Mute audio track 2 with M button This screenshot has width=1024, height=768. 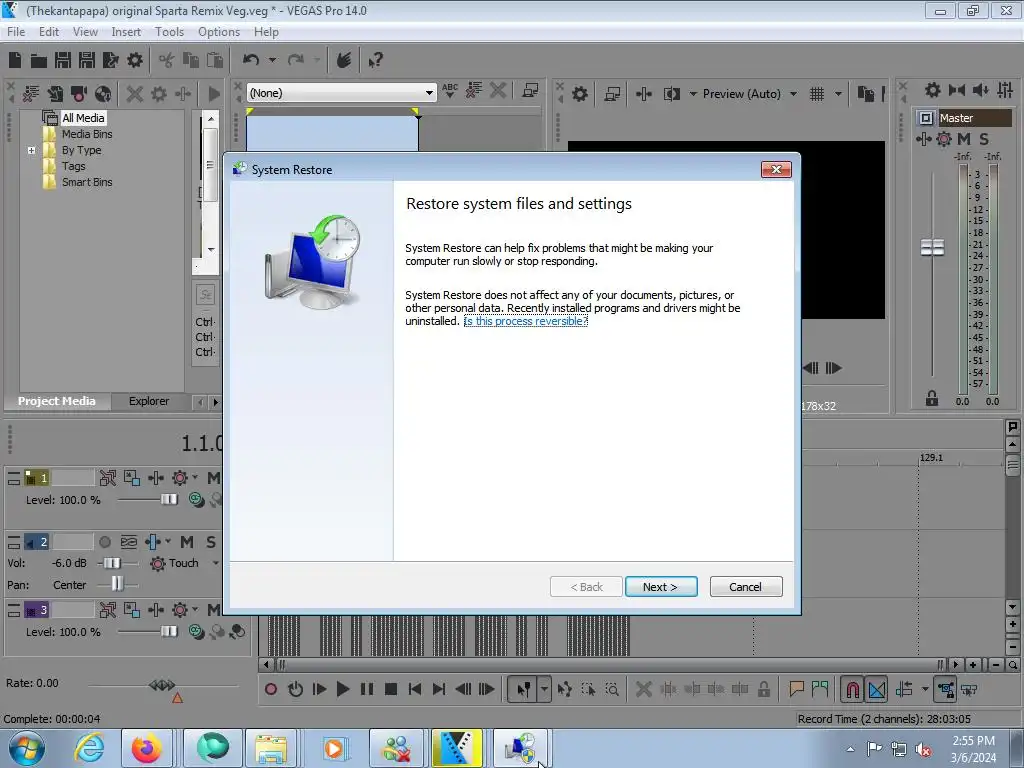pyautogui.click(x=187, y=542)
